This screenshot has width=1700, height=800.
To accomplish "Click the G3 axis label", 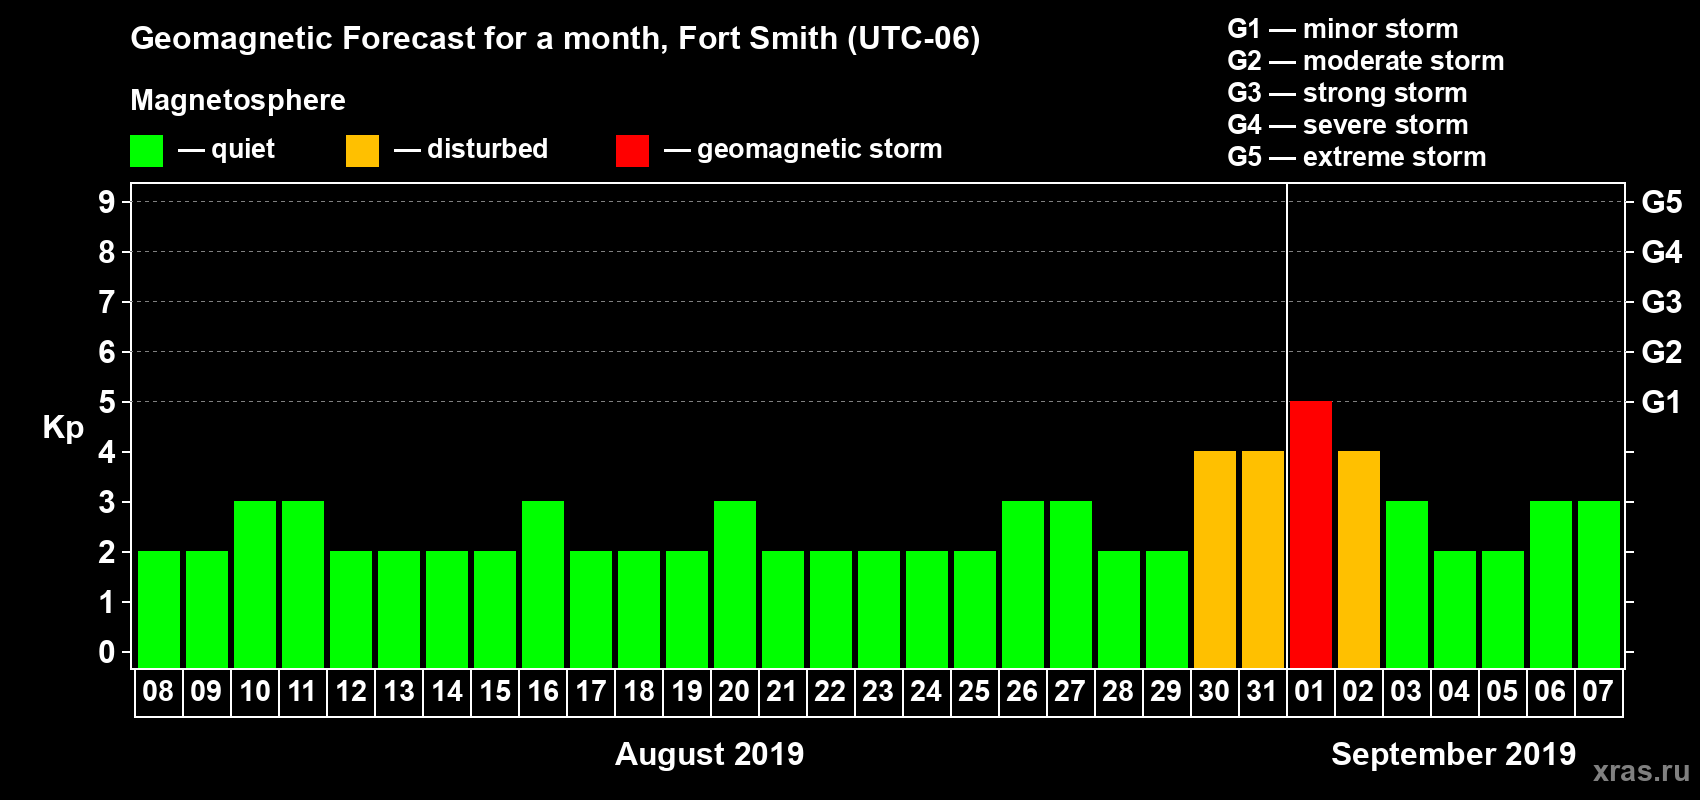I will [1662, 302].
